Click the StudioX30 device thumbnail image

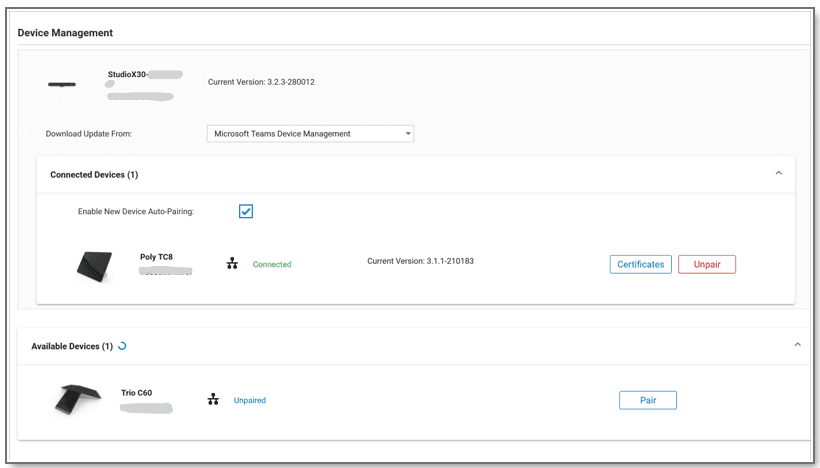tap(62, 84)
